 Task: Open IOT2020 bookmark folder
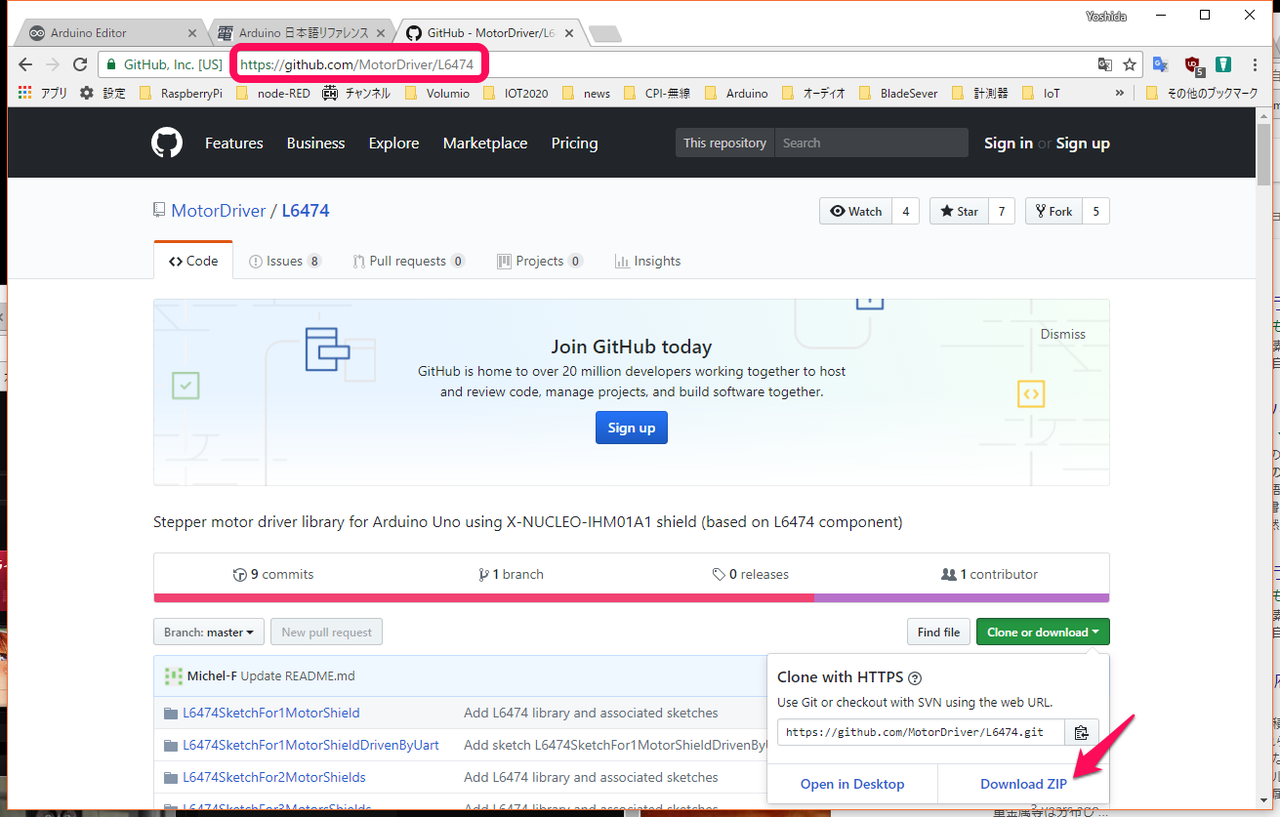[514, 93]
